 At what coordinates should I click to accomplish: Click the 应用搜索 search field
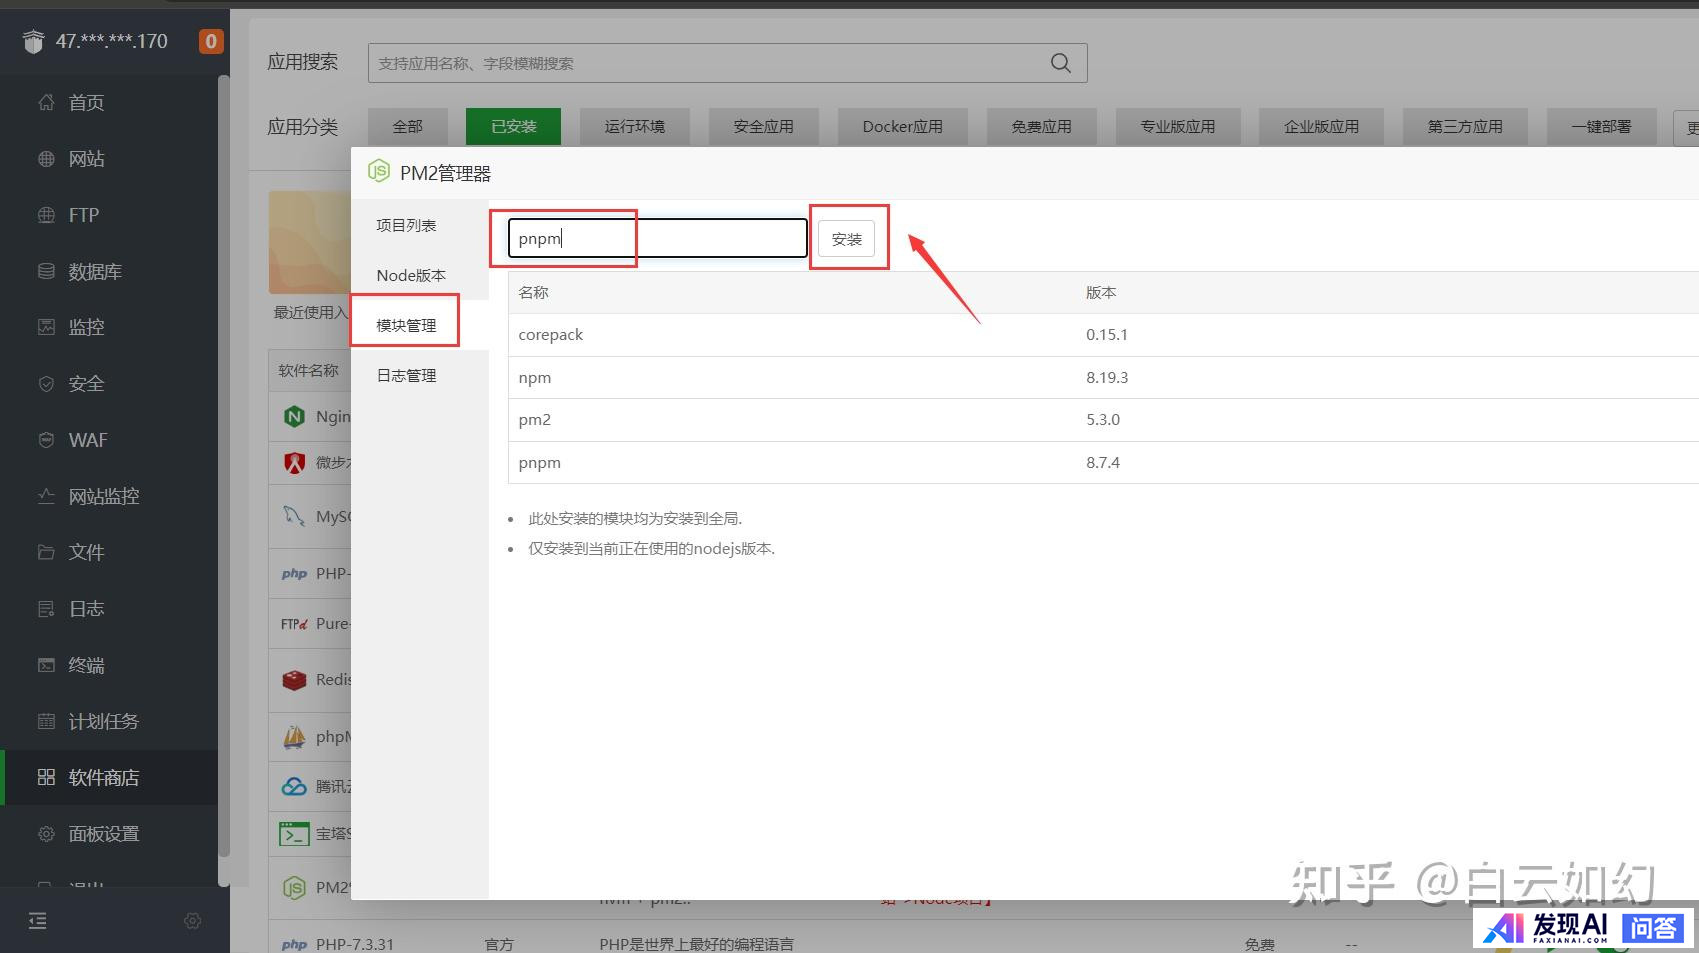pos(728,63)
